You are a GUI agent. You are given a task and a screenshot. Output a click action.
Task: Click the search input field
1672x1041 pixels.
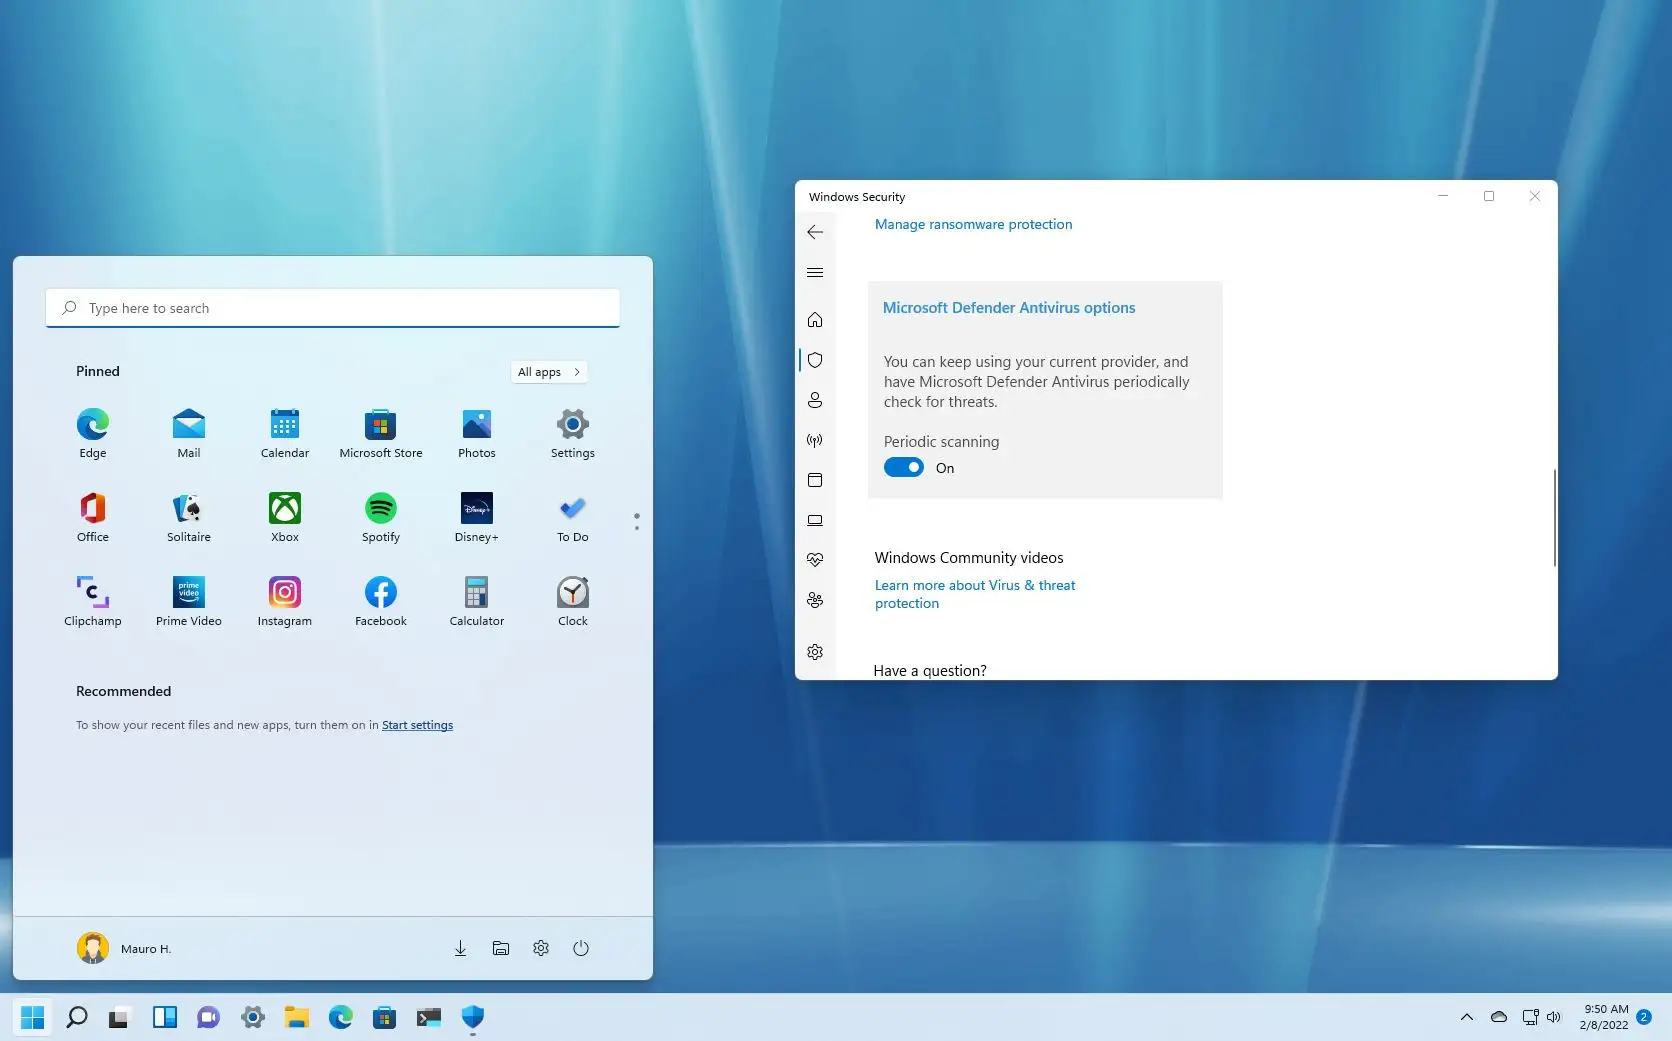332,307
